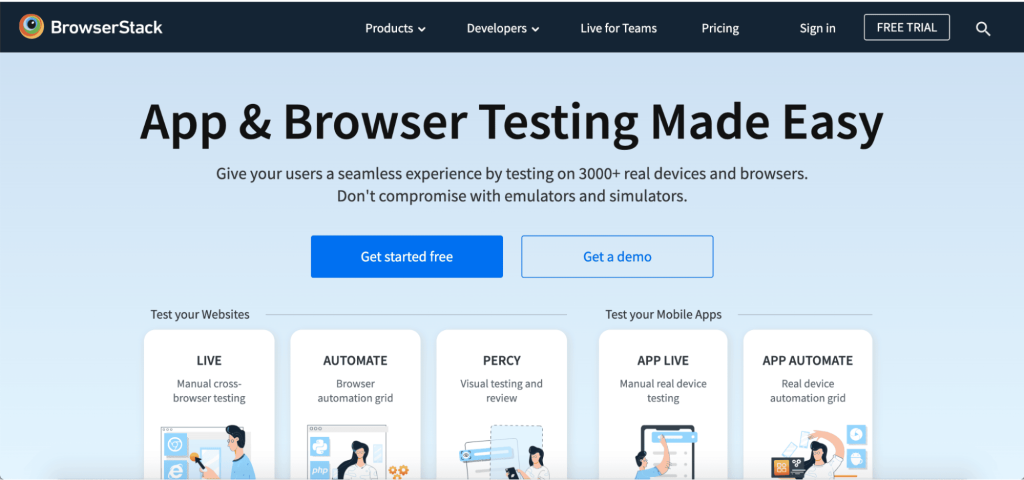Click the Get a demo button

click(617, 257)
